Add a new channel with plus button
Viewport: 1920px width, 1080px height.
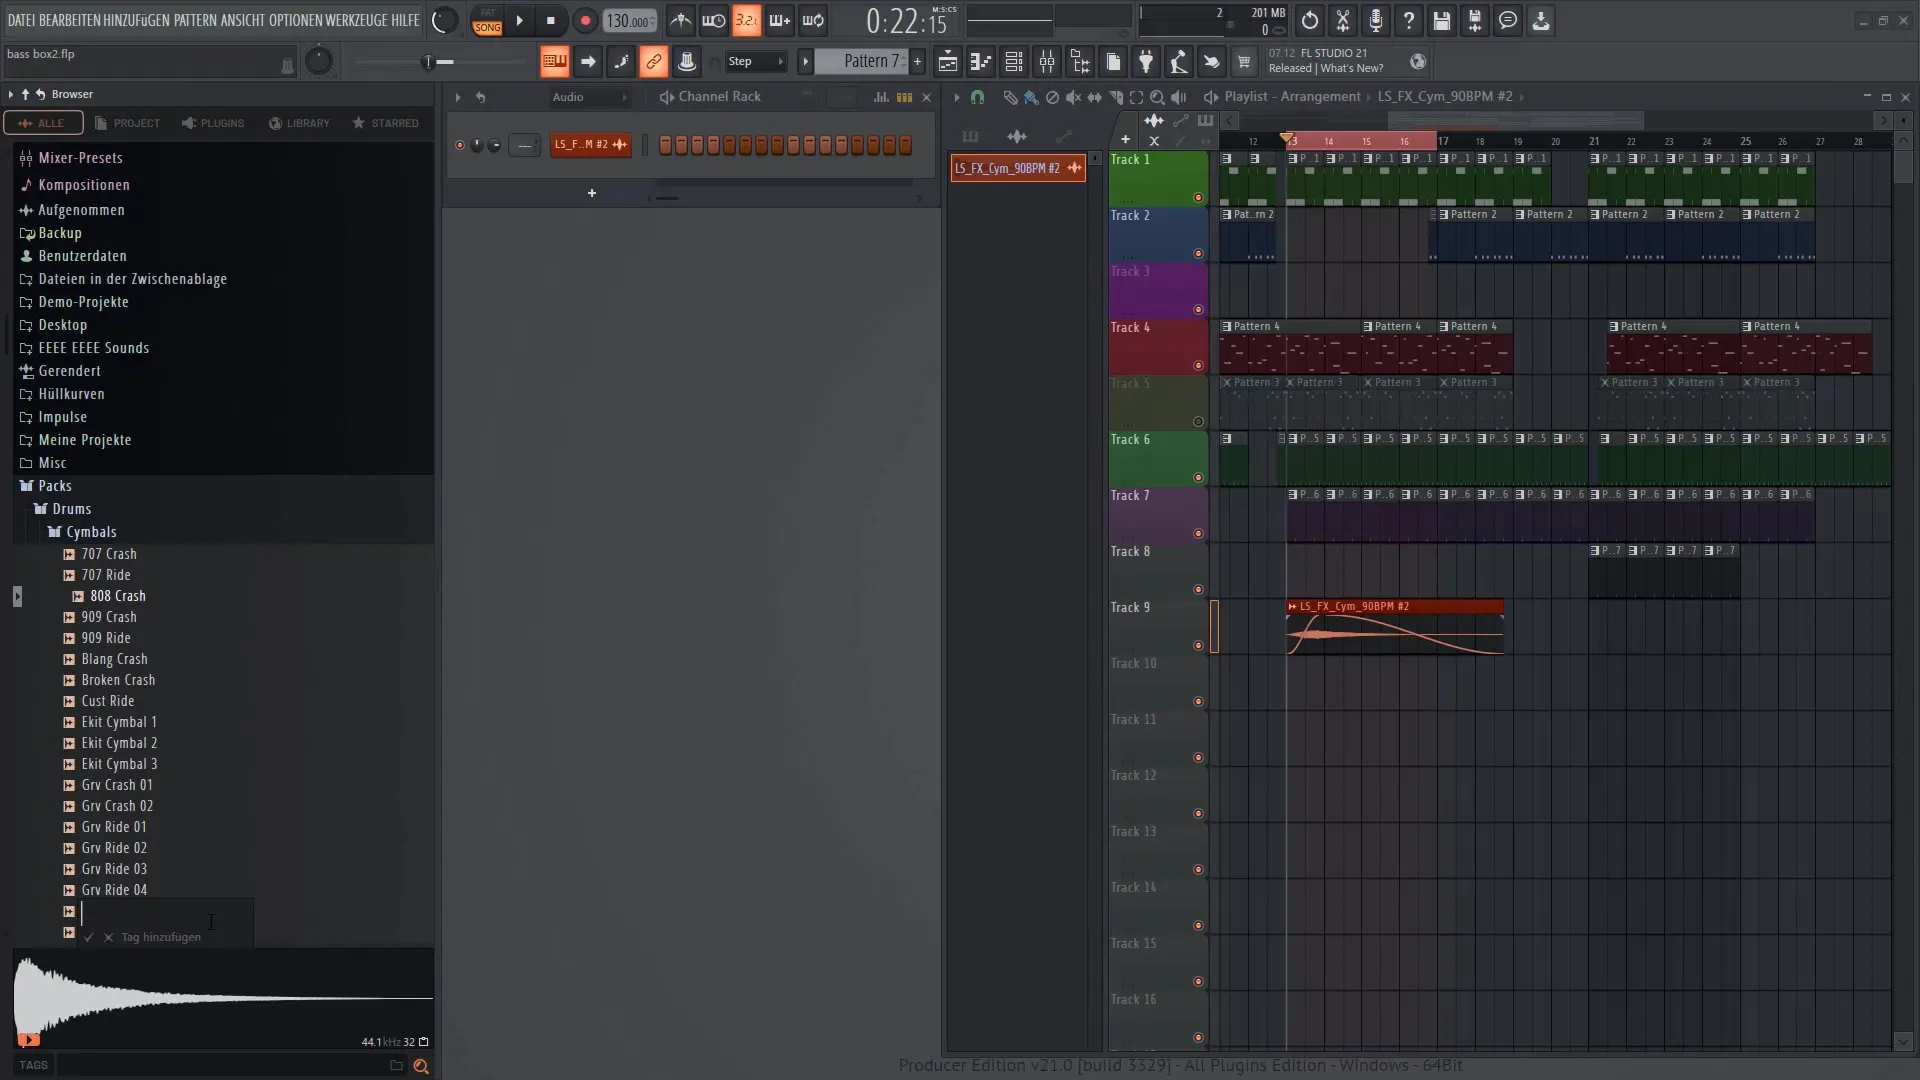point(592,193)
